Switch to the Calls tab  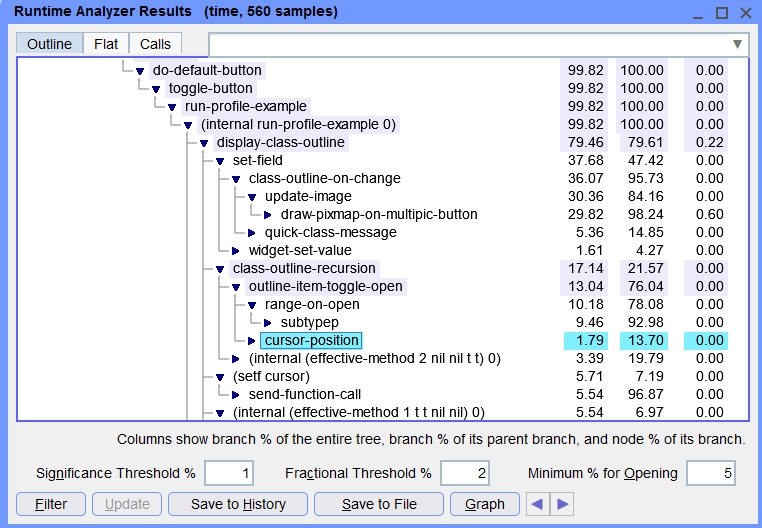tap(155, 44)
